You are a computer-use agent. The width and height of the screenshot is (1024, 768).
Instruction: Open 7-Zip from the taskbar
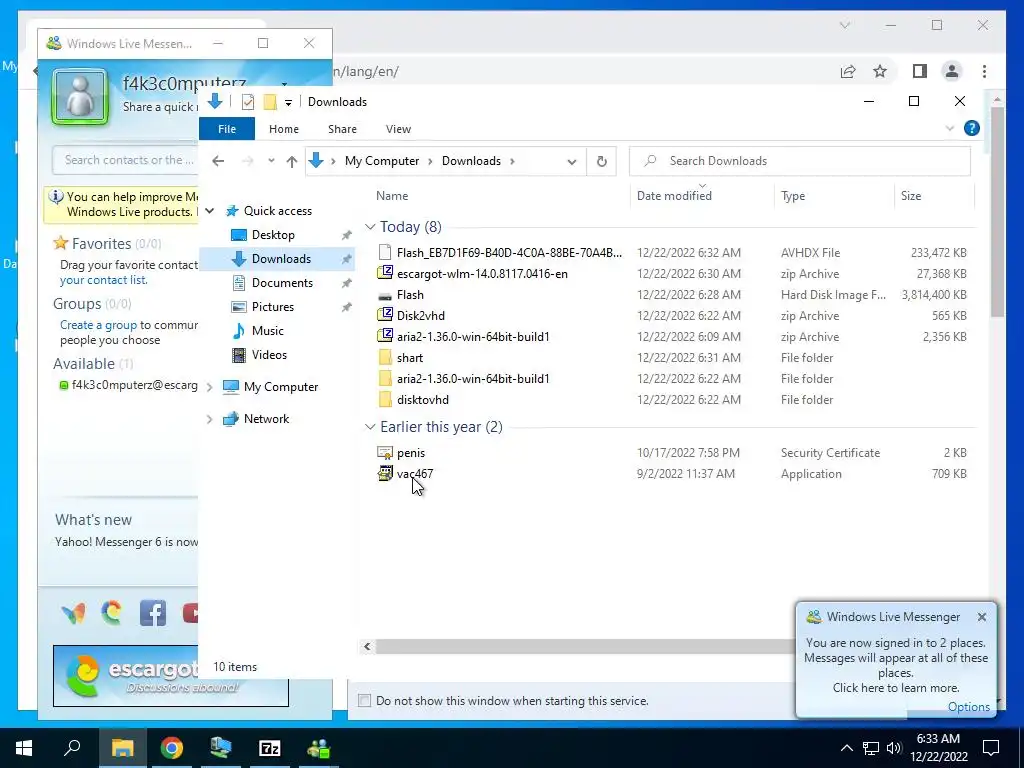point(270,748)
